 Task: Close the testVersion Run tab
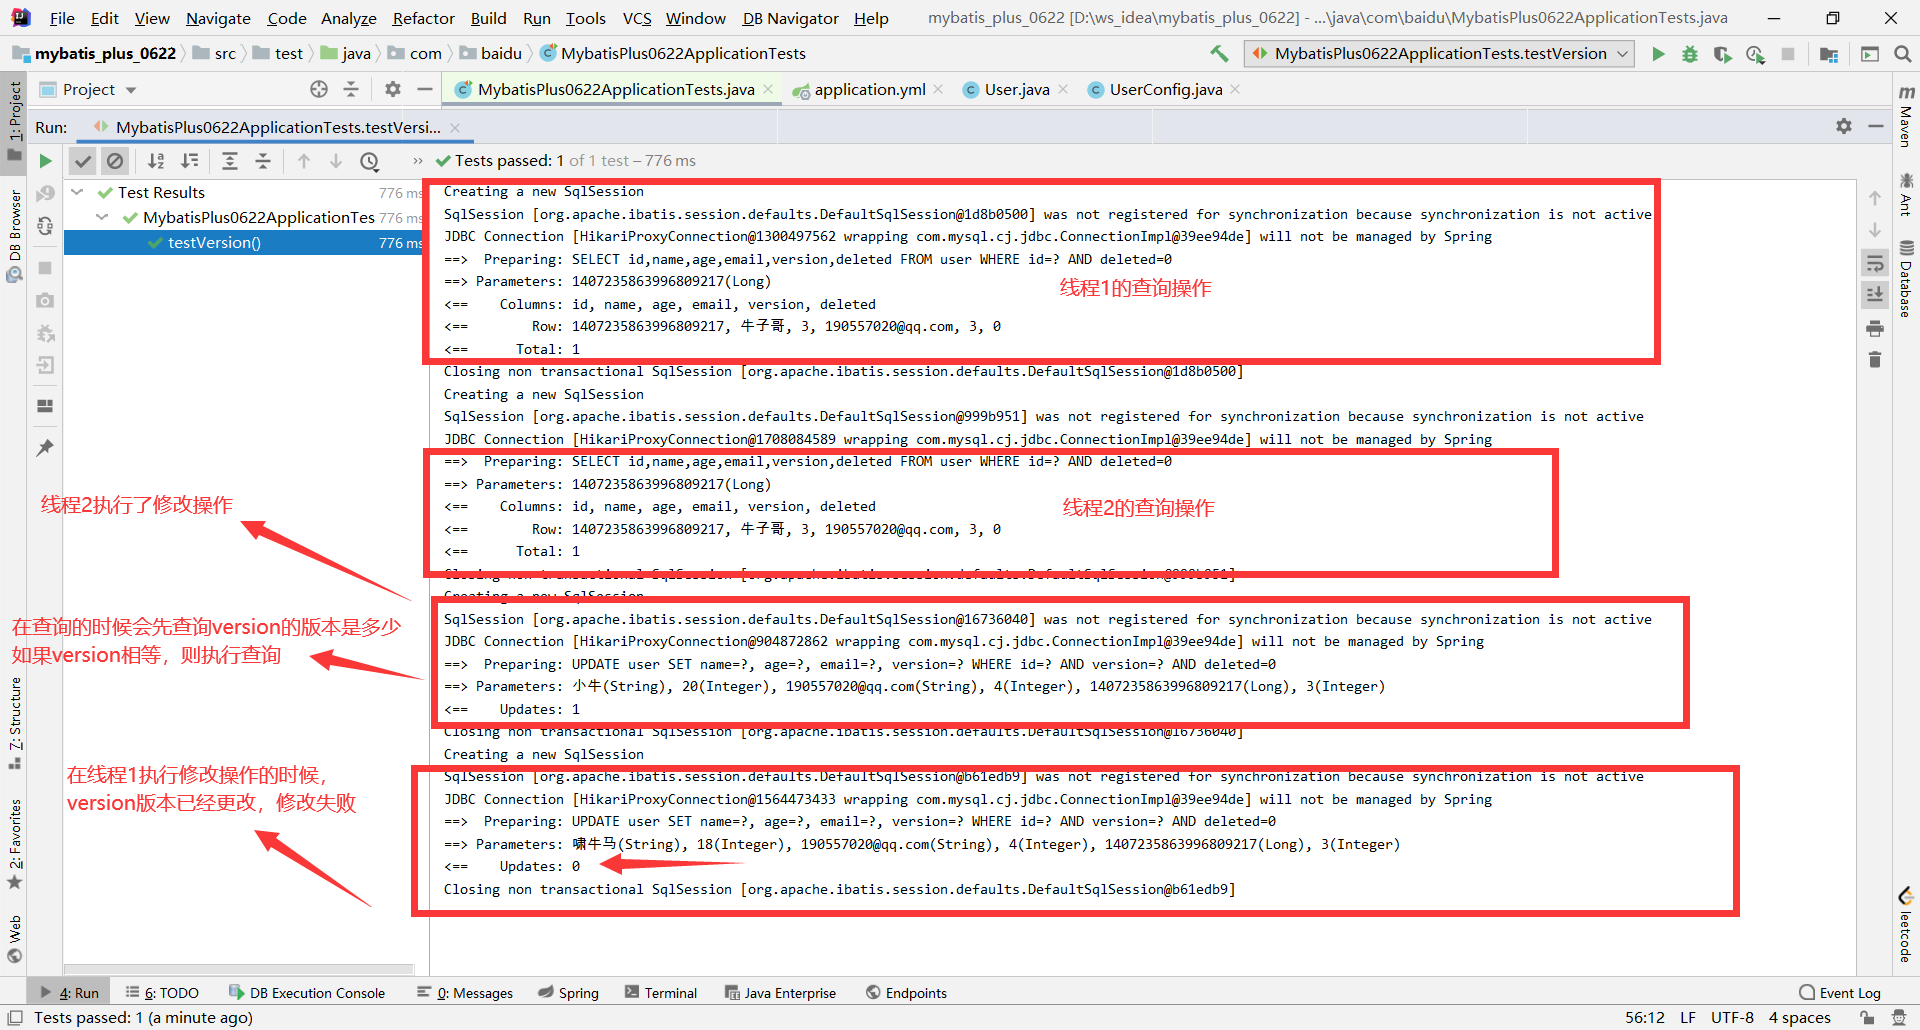click(455, 127)
